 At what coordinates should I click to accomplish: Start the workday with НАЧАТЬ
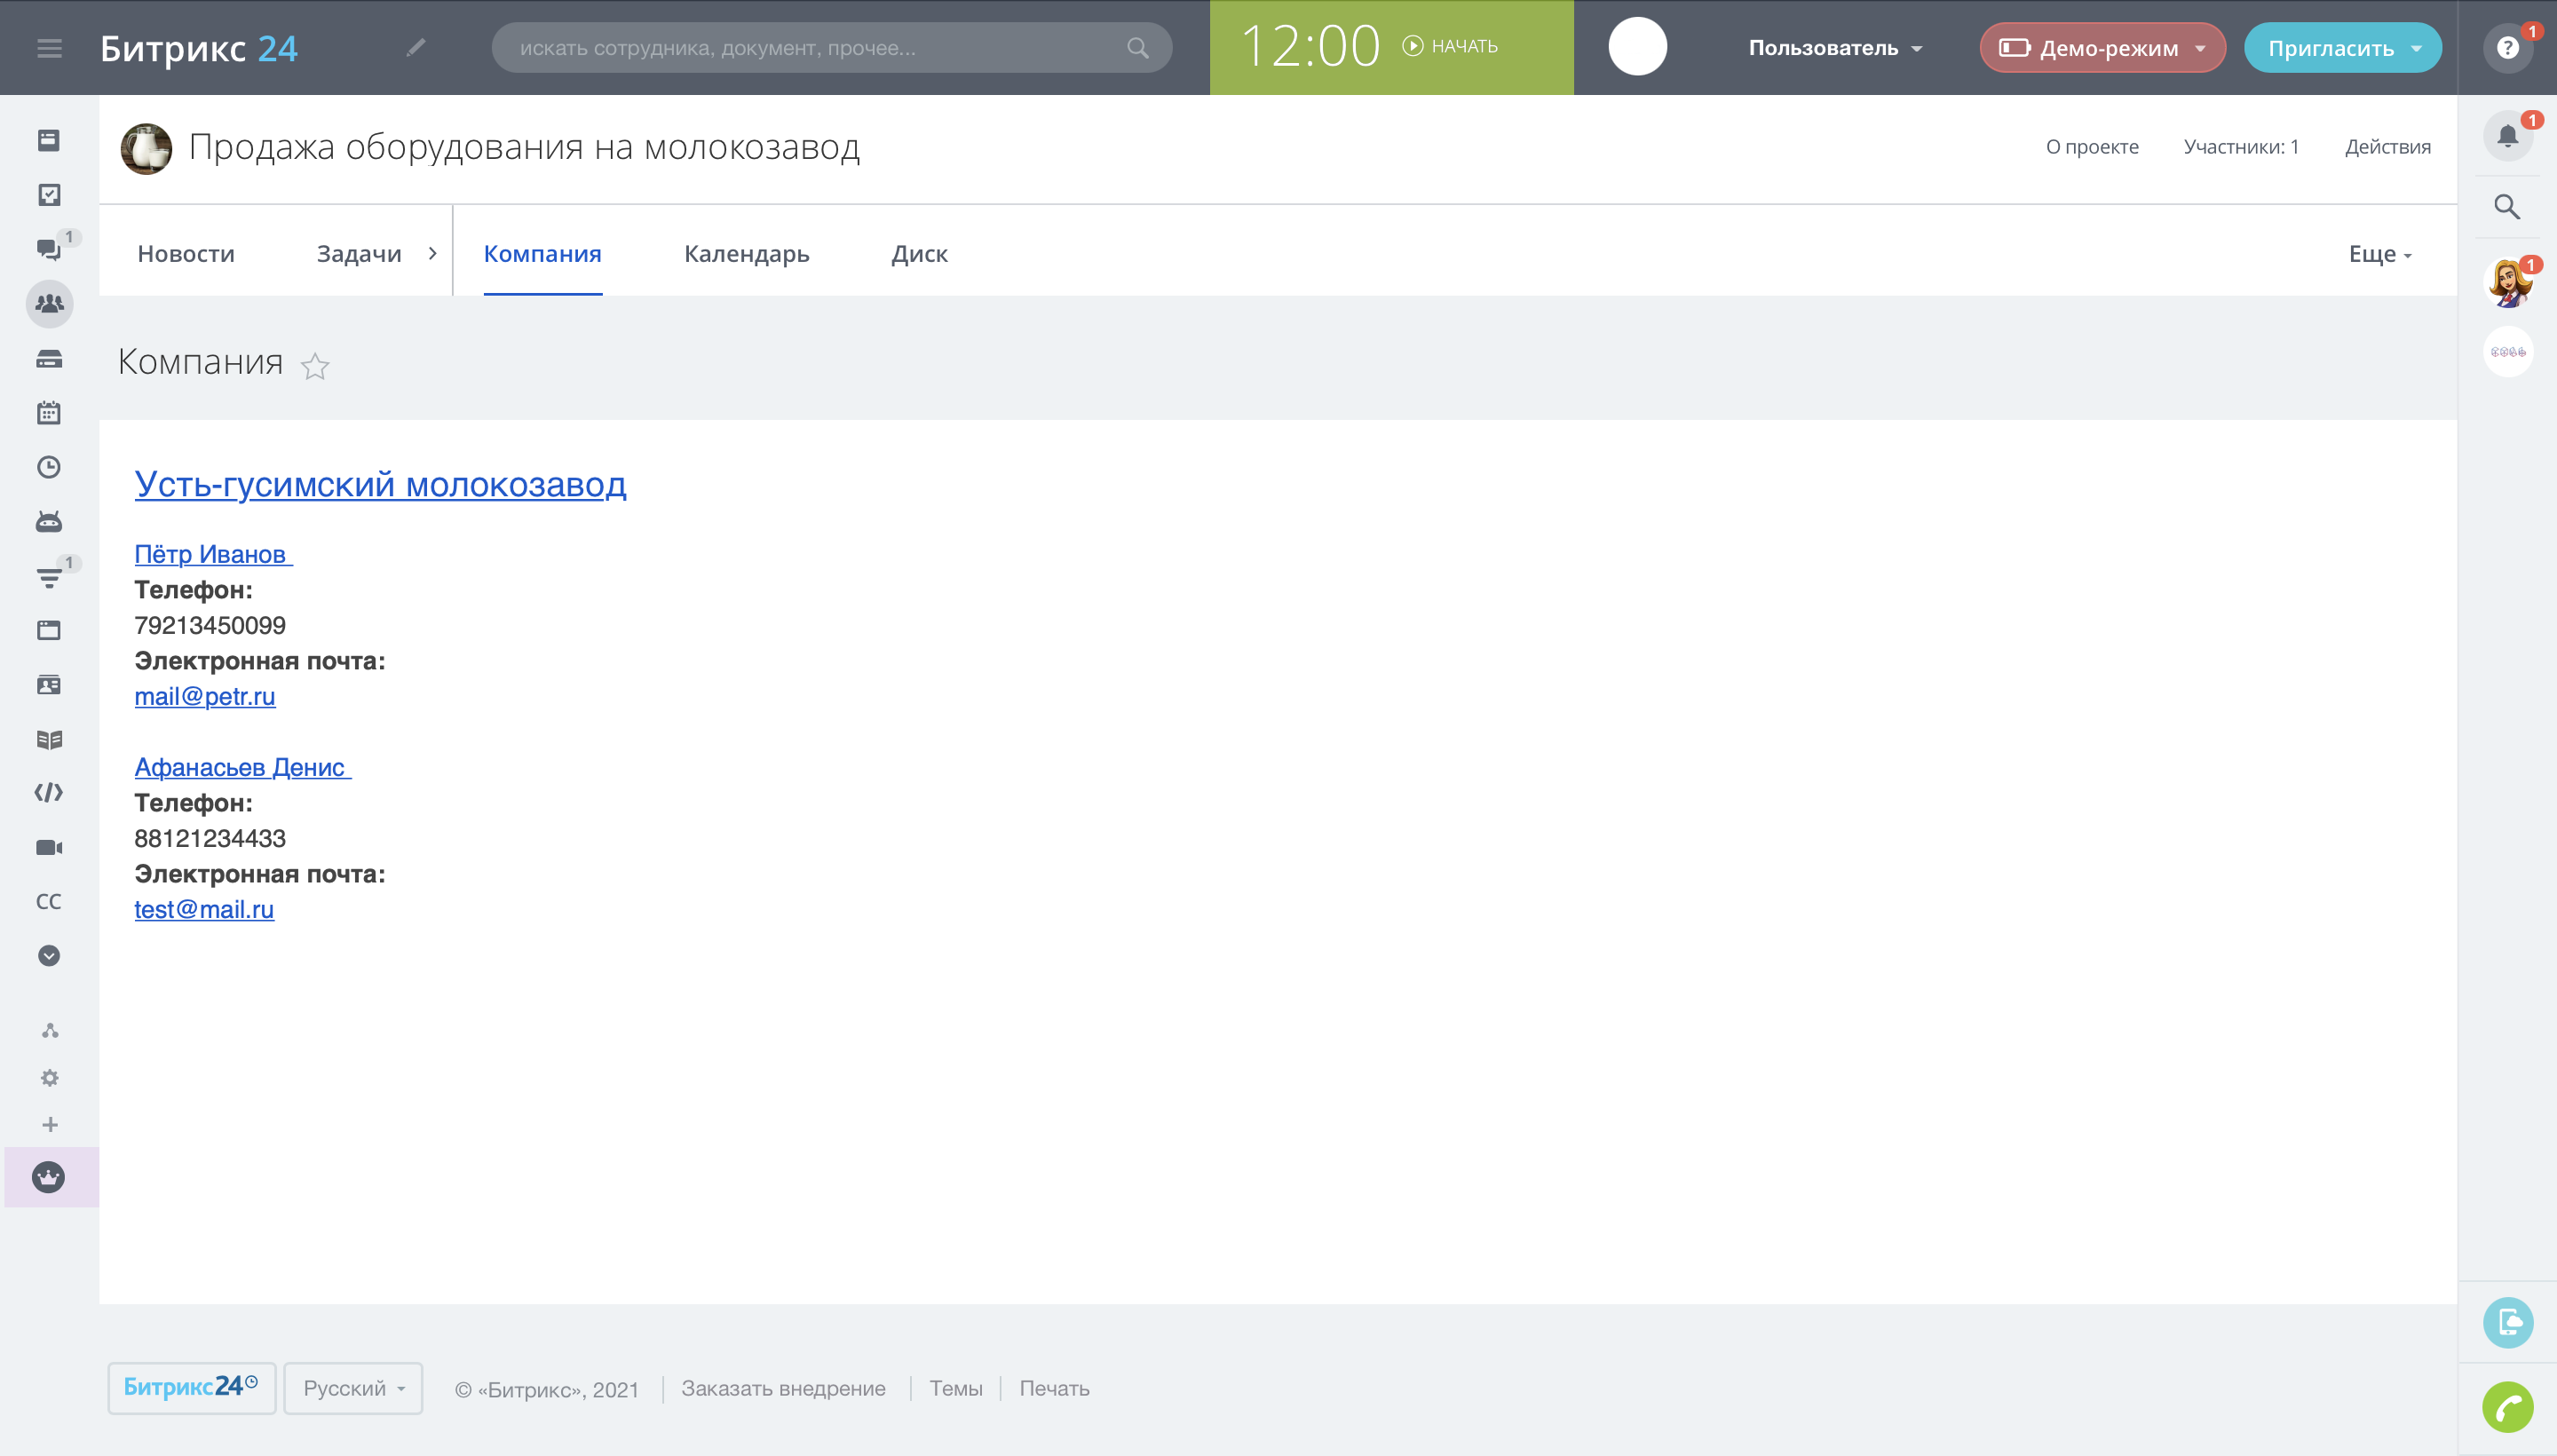point(1450,46)
